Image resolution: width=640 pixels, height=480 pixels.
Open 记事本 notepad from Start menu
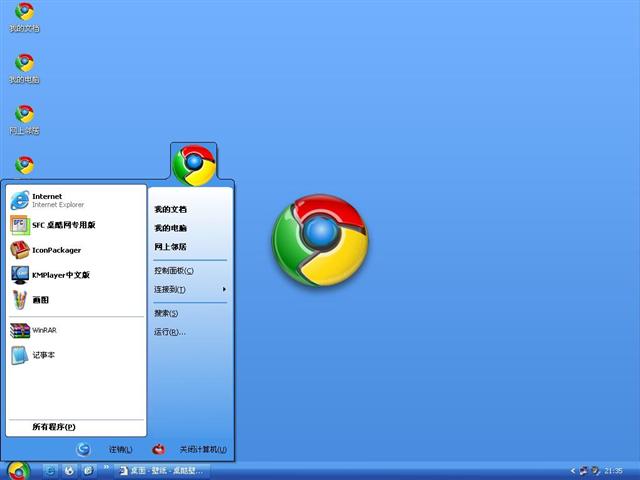77,355
